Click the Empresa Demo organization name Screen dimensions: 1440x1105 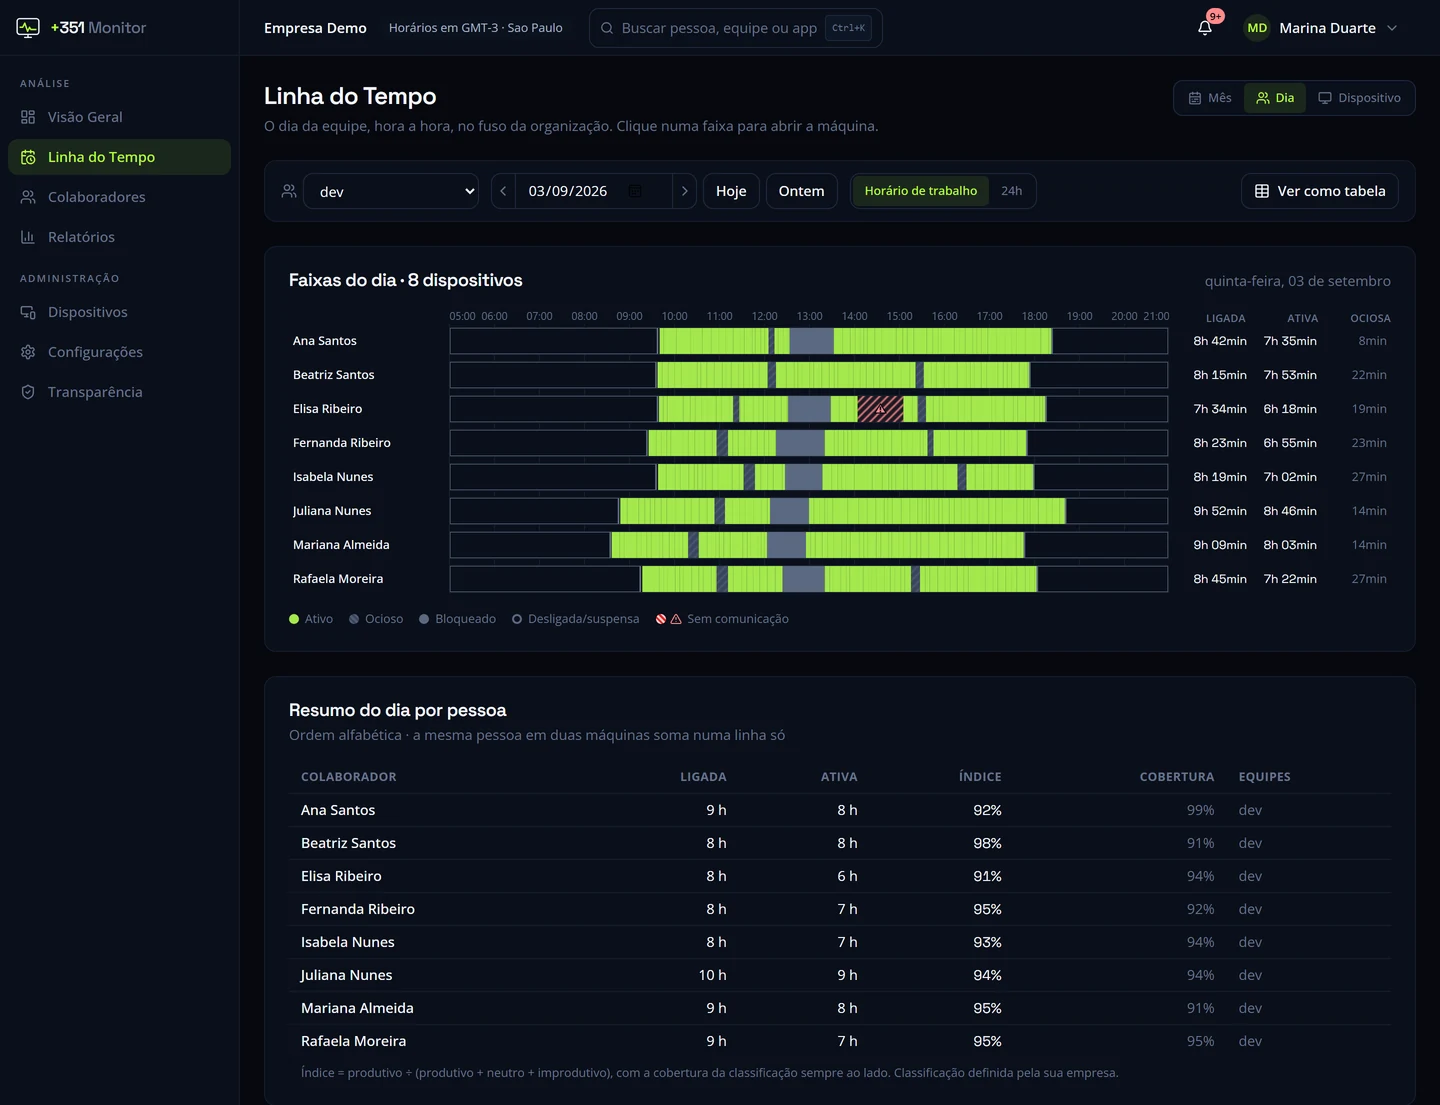coord(315,28)
